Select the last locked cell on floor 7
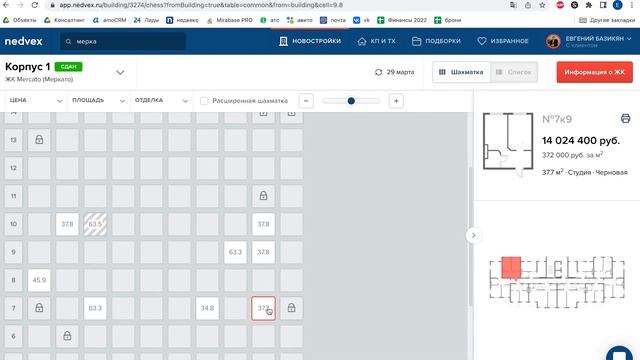This screenshot has width=640, height=360. point(291,308)
